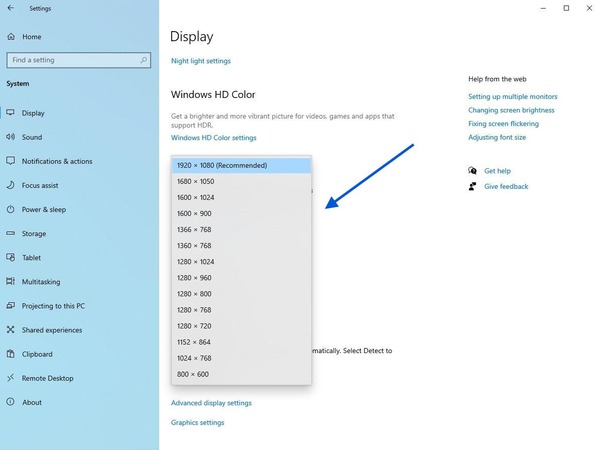Pick 1280 × 1024 in the dropdown
Screen dimensions: 599x450
(241, 262)
